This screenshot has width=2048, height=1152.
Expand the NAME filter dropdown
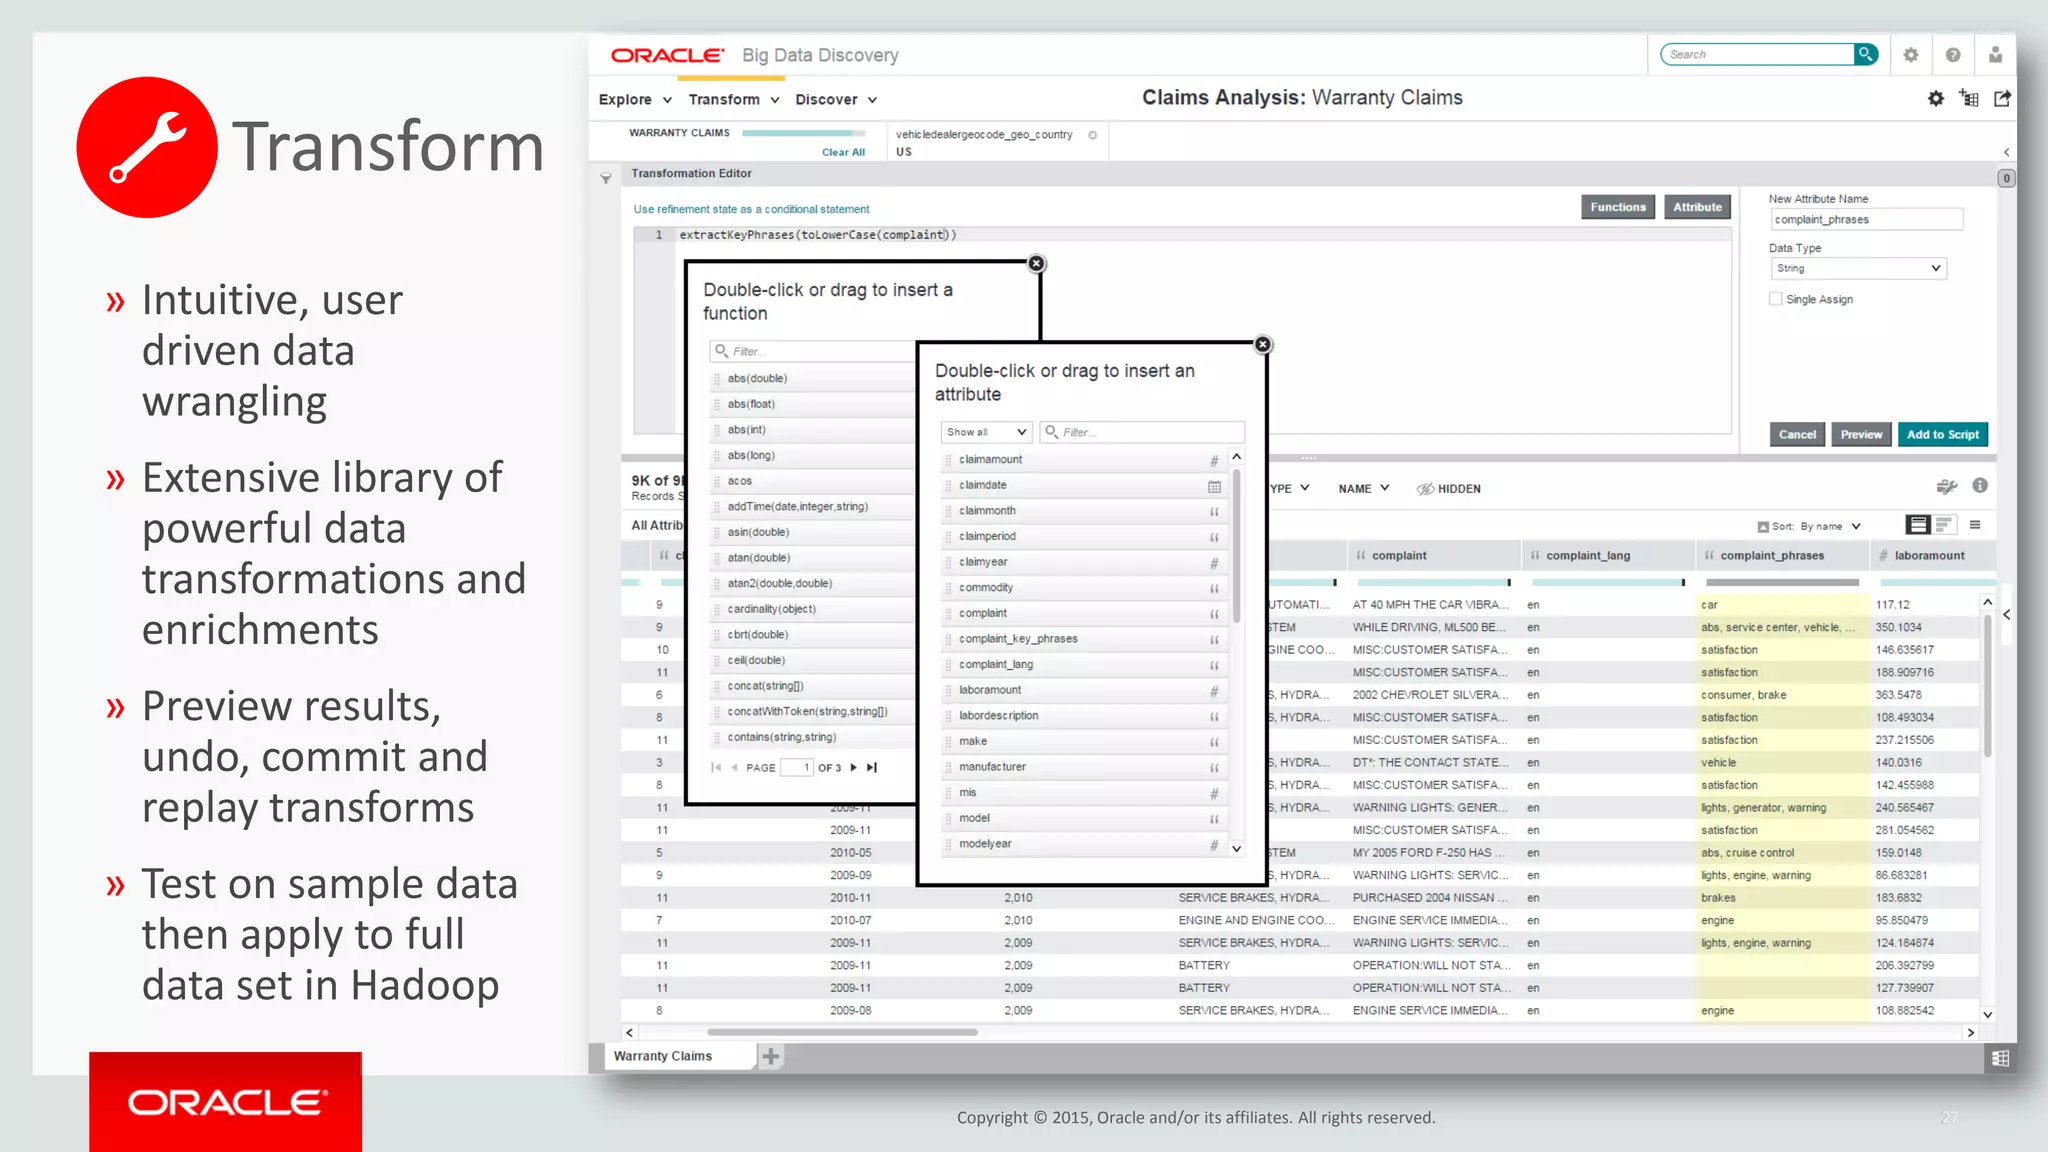tap(1364, 489)
